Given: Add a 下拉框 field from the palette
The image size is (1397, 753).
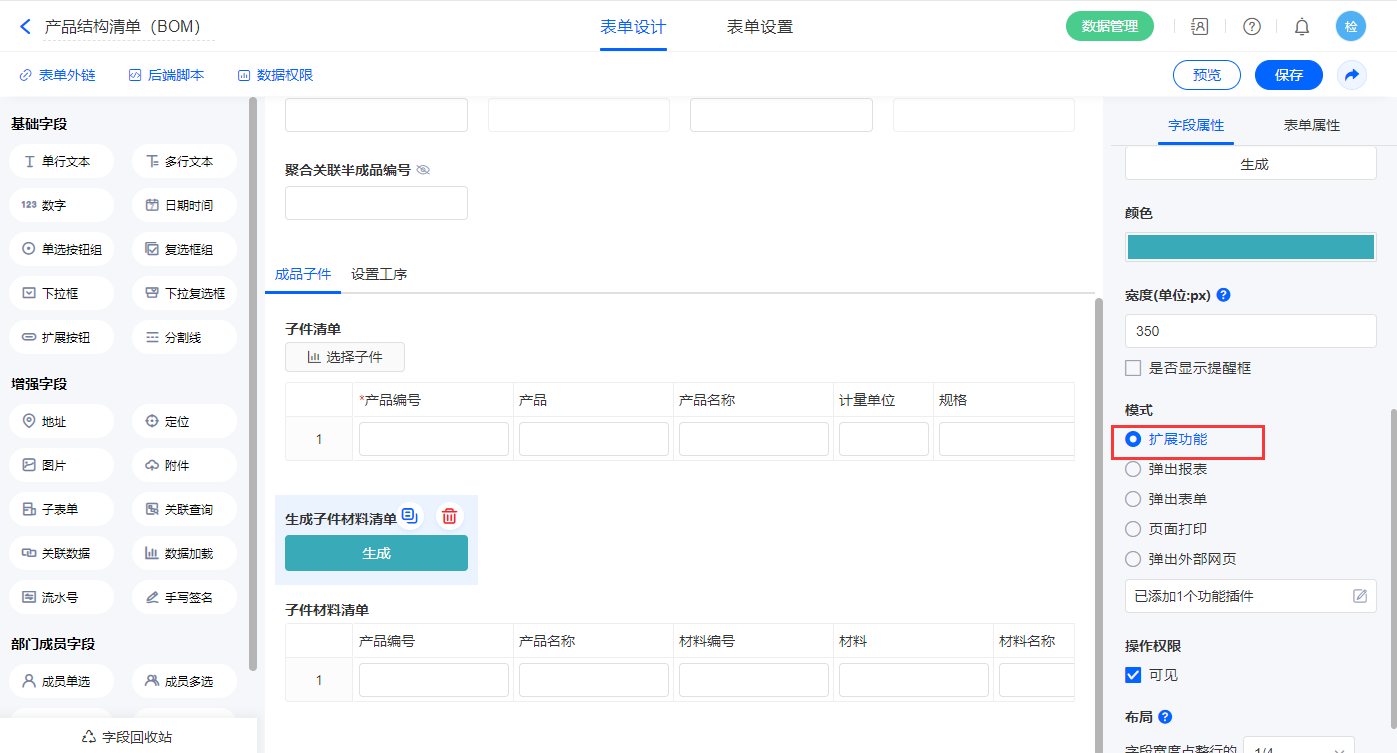Looking at the screenshot, I should (62, 294).
